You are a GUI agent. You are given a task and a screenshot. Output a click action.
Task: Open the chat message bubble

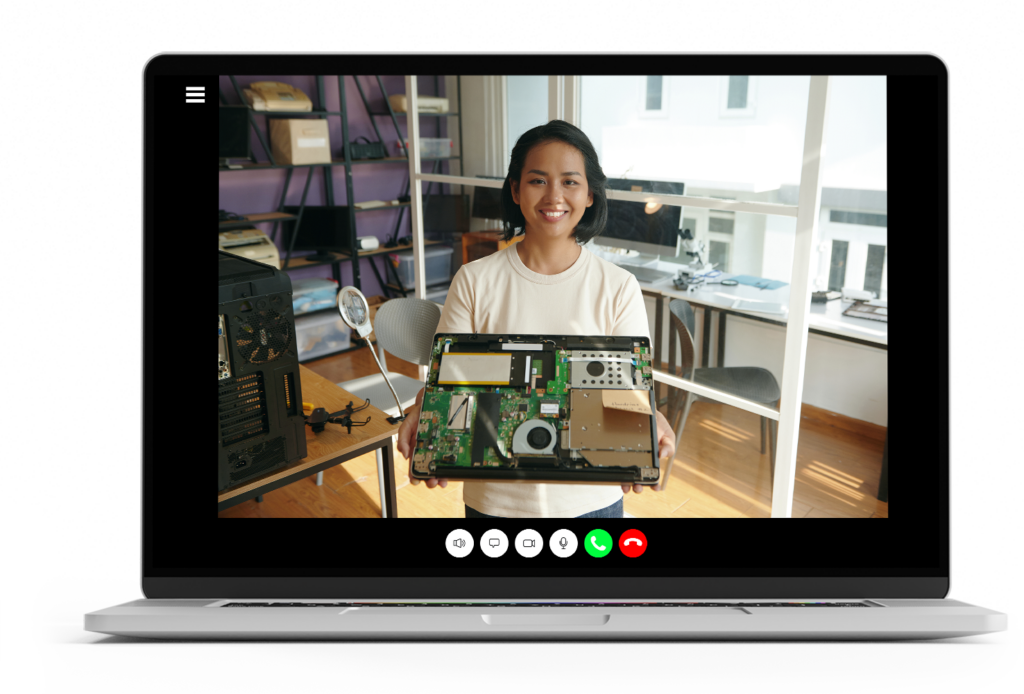pyautogui.click(x=494, y=543)
